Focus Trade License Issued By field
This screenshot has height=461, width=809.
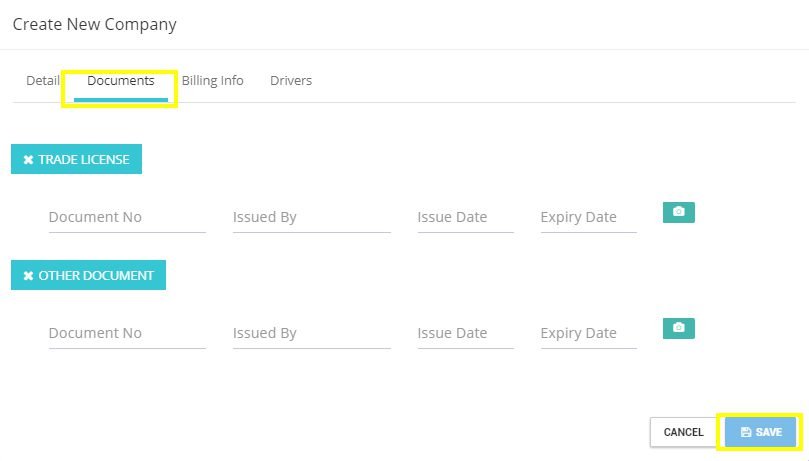click(312, 218)
